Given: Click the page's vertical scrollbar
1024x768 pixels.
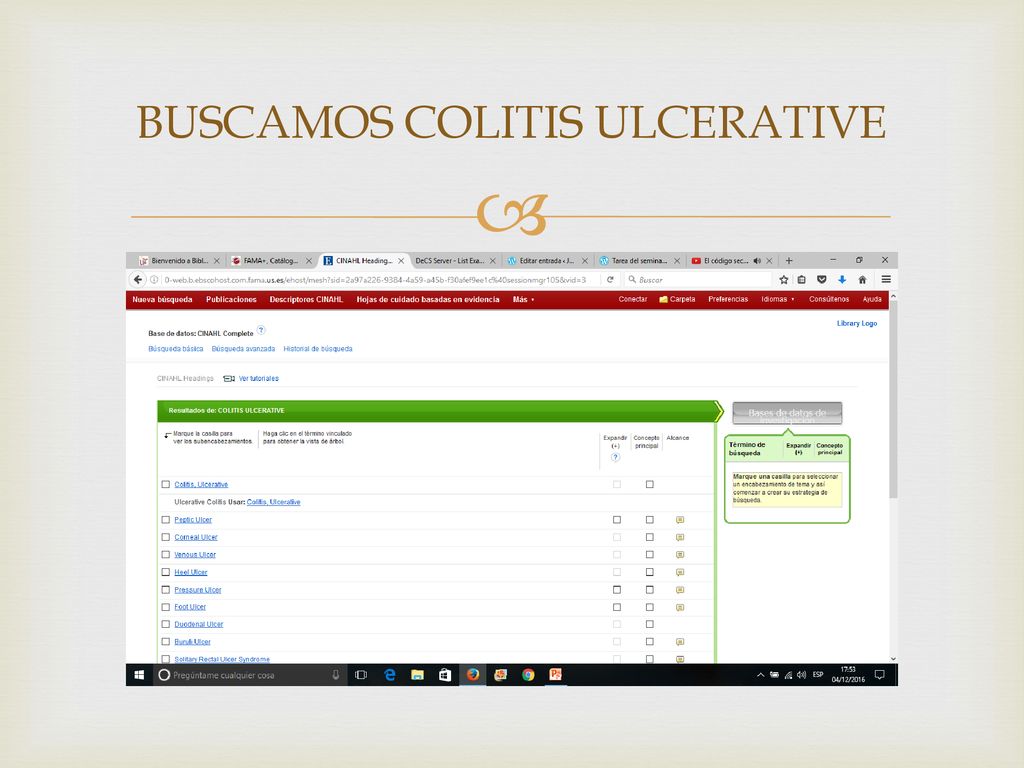Looking at the screenshot, I should (893, 400).
